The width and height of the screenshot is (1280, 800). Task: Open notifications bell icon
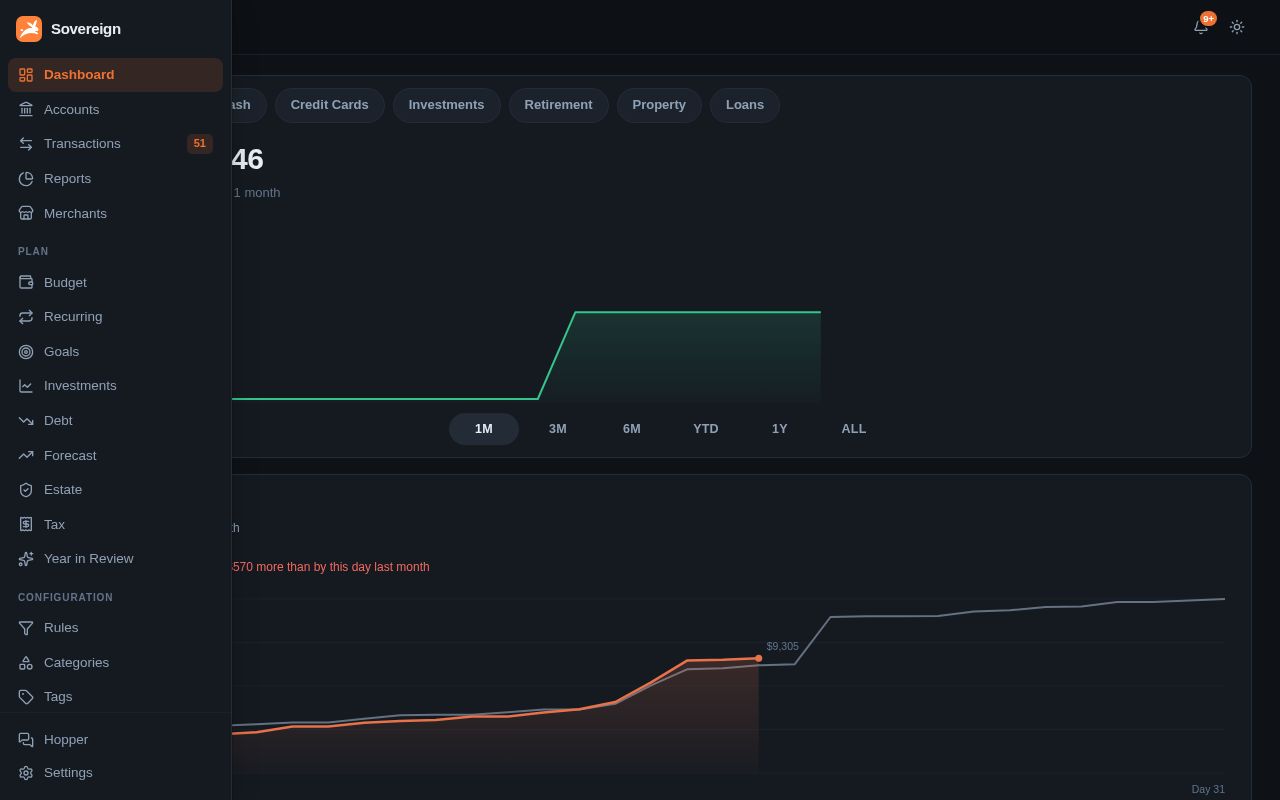[1201, 27]
